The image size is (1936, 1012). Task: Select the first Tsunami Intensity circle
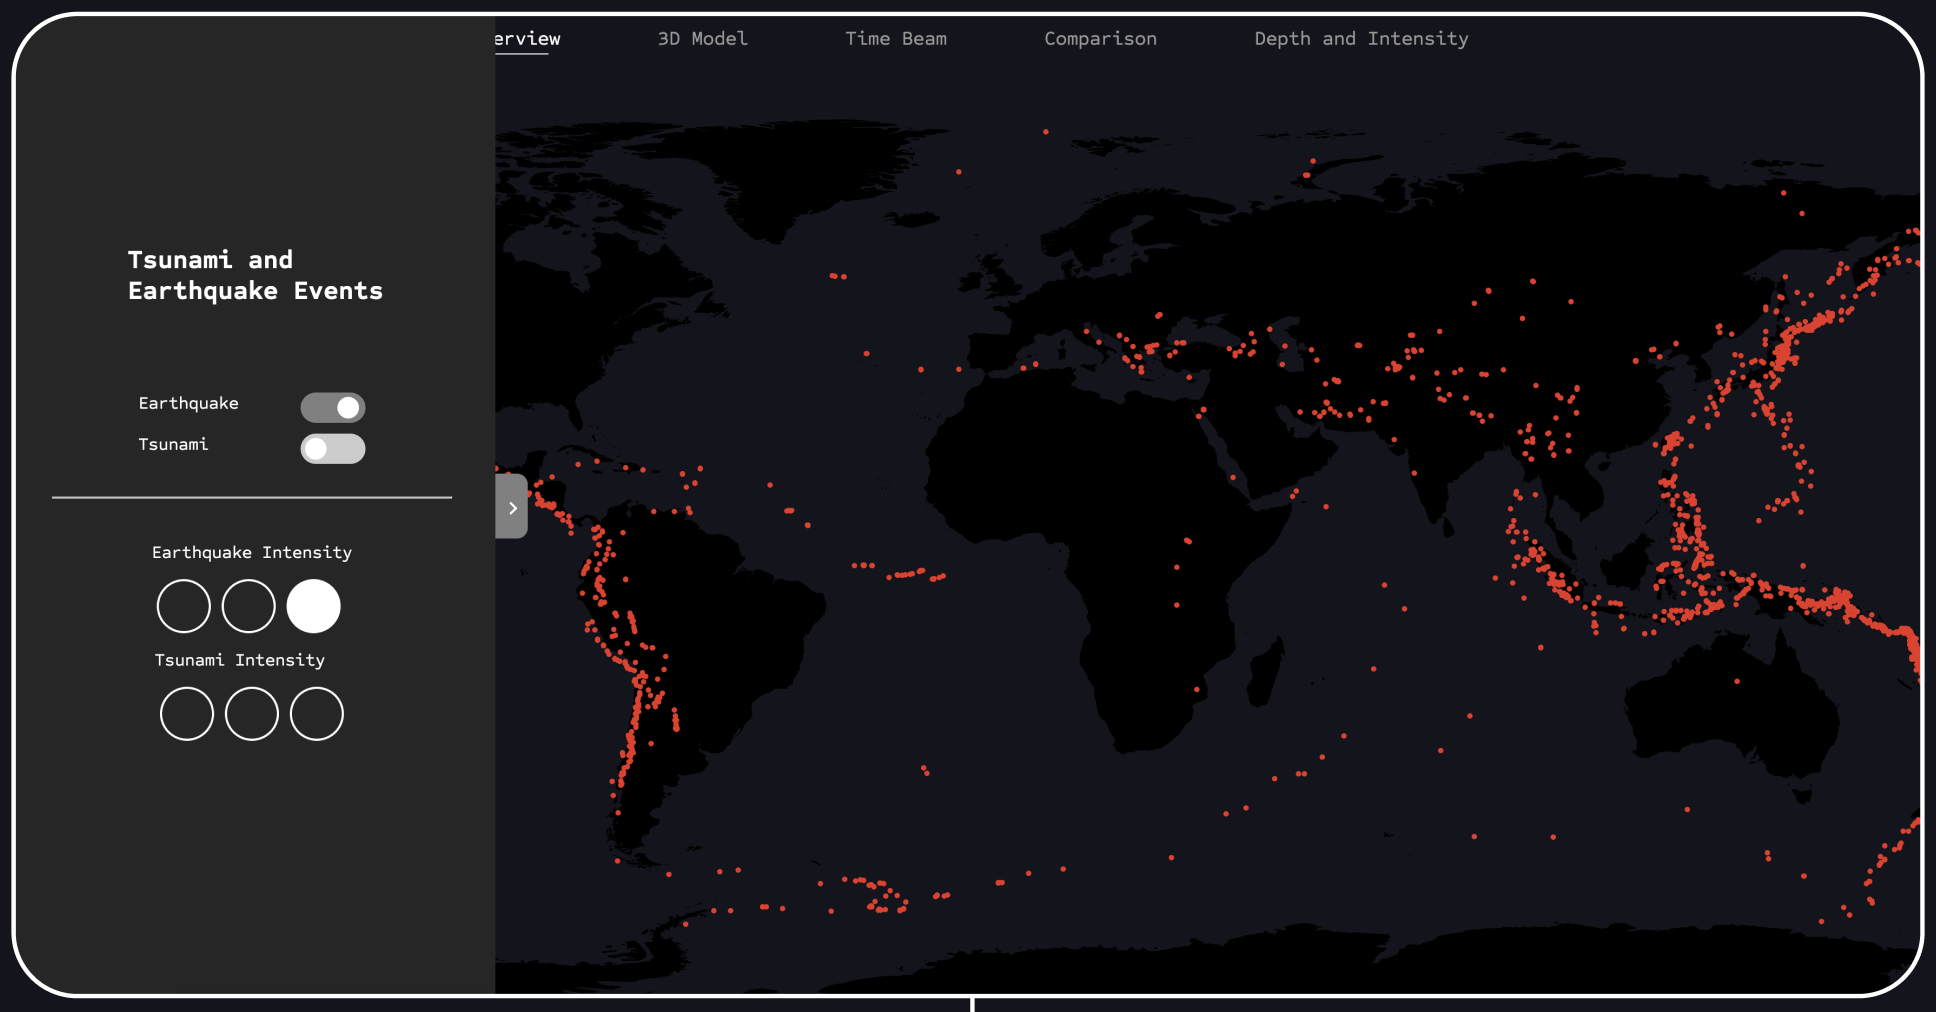tap(187, 714)
